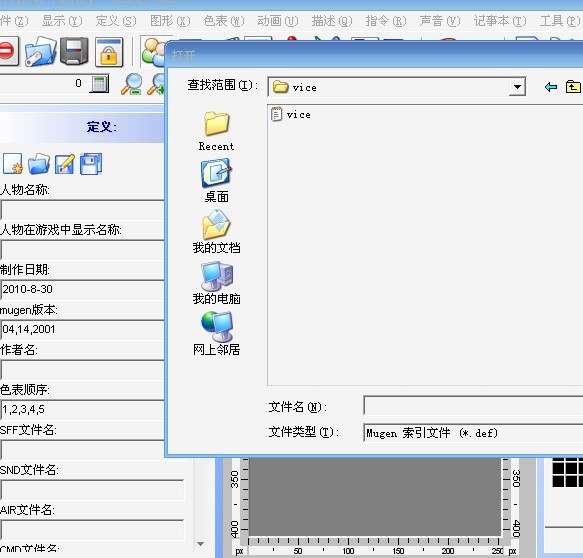
Task: Open the calculator icon beside value 0
Action: (x=99, y=84)
